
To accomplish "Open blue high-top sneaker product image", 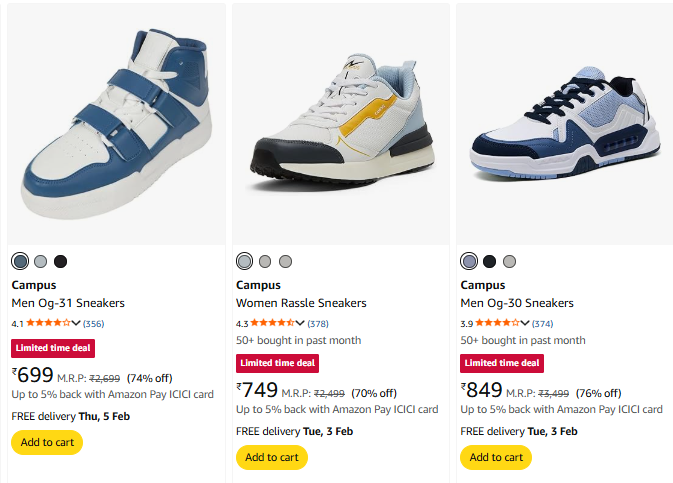I will coord(116,125).
